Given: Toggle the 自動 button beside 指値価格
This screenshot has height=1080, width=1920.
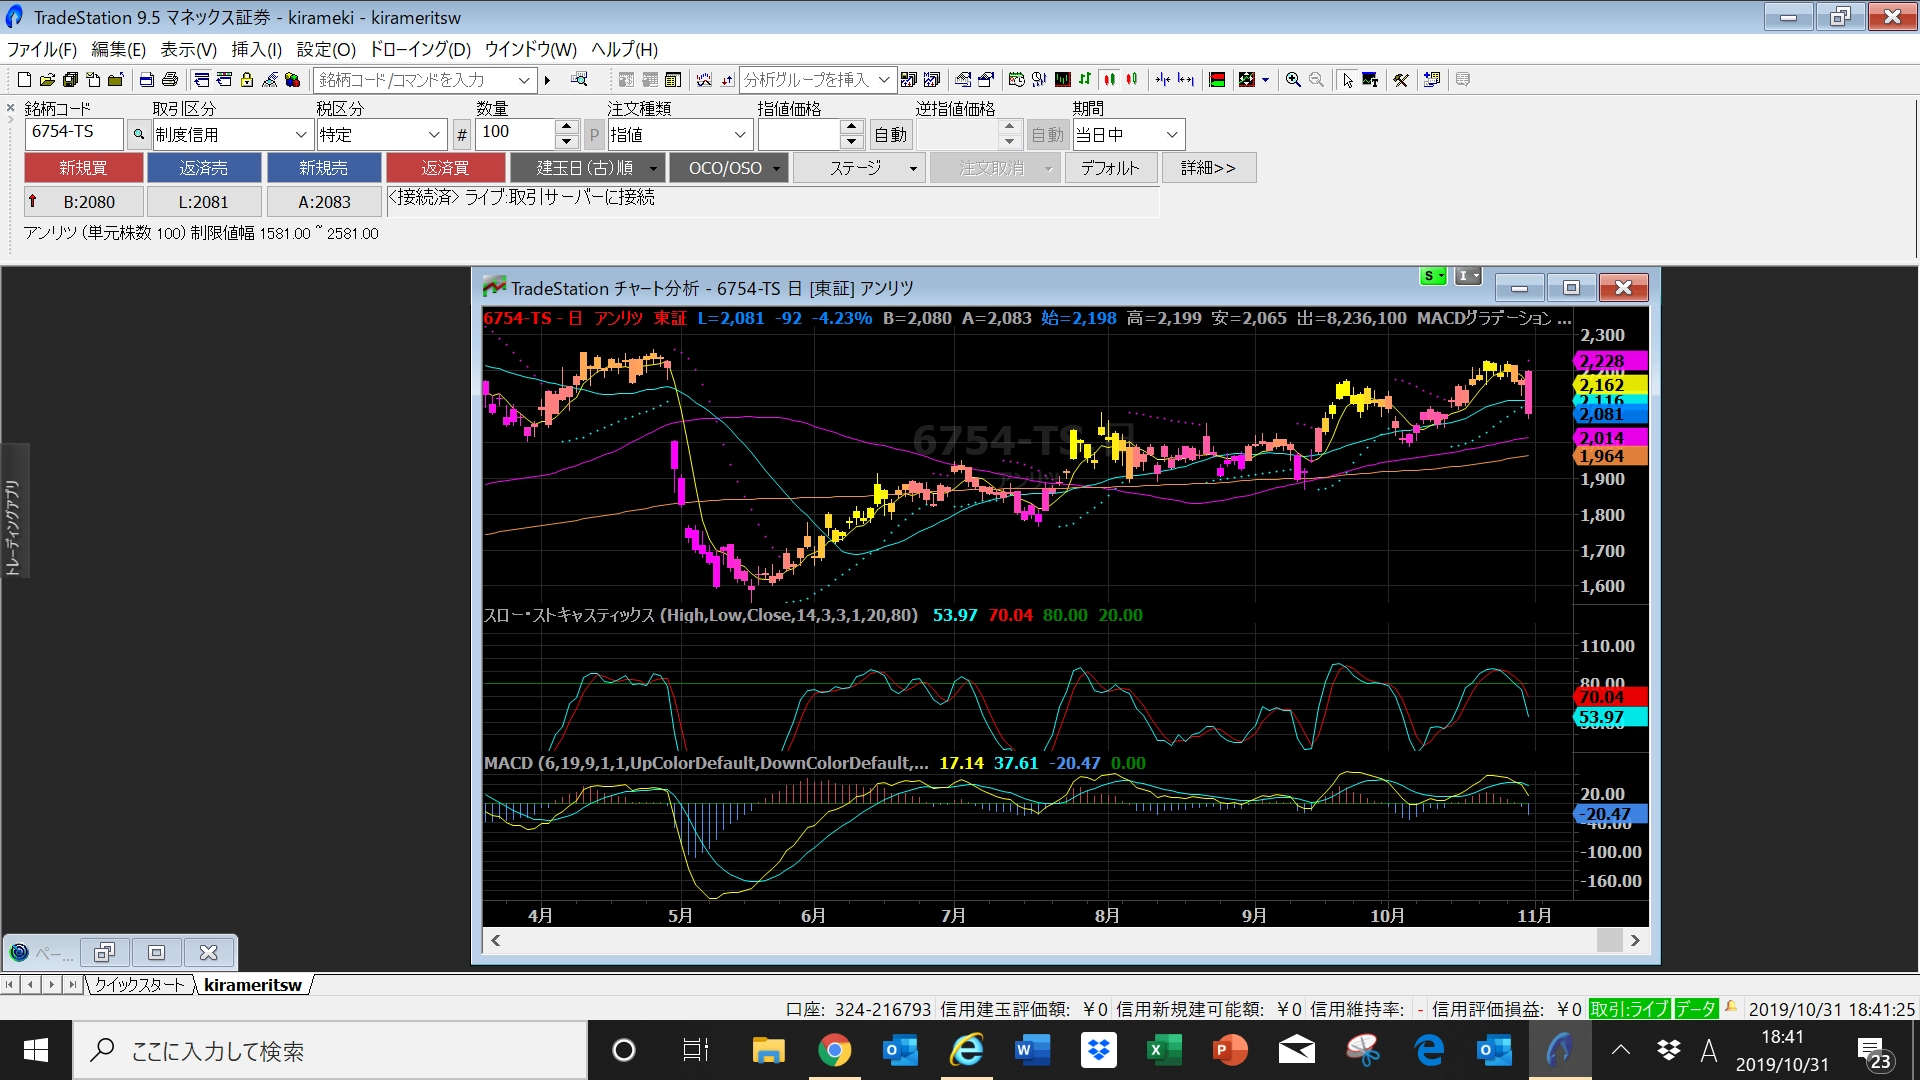Looking at the screenshot, I should click(x=890, y=134).
